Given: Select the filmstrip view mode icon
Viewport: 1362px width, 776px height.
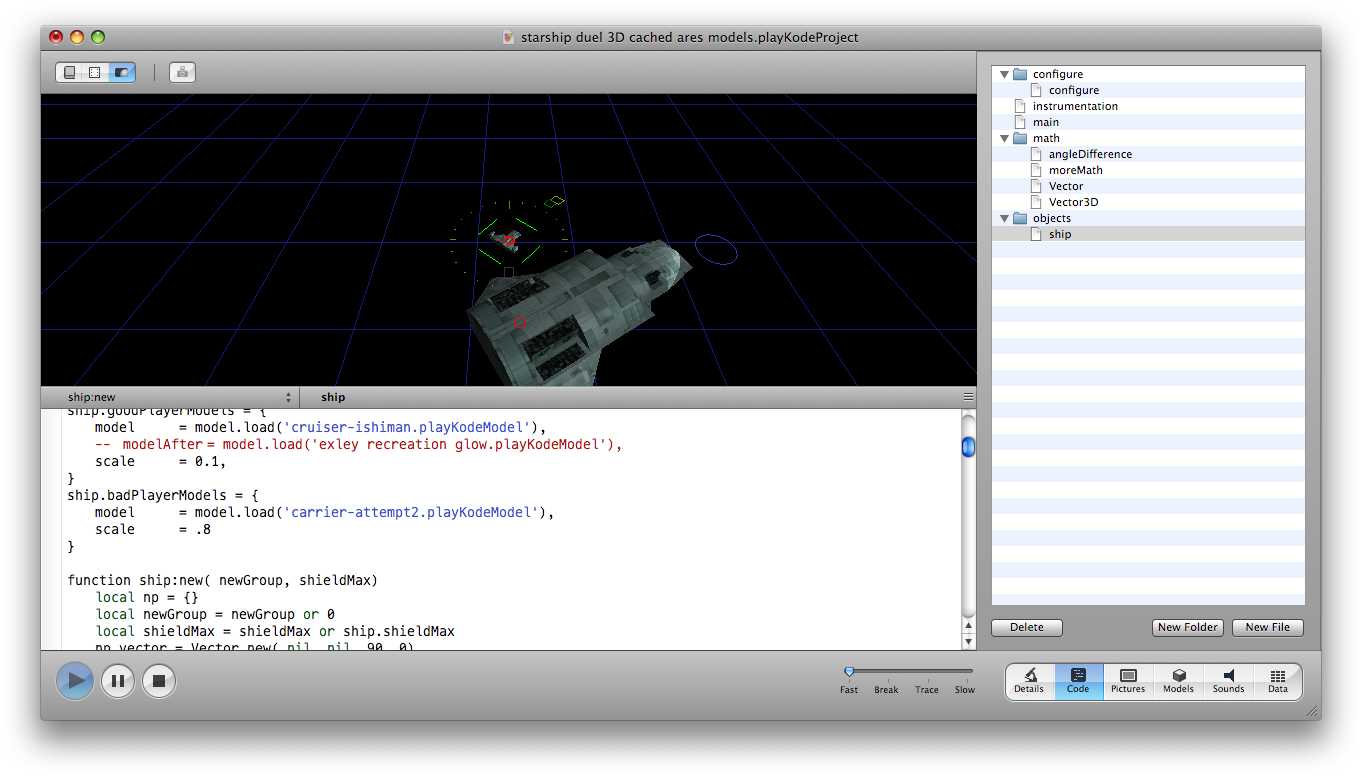Looking at the screenshot, I should 95,72.
